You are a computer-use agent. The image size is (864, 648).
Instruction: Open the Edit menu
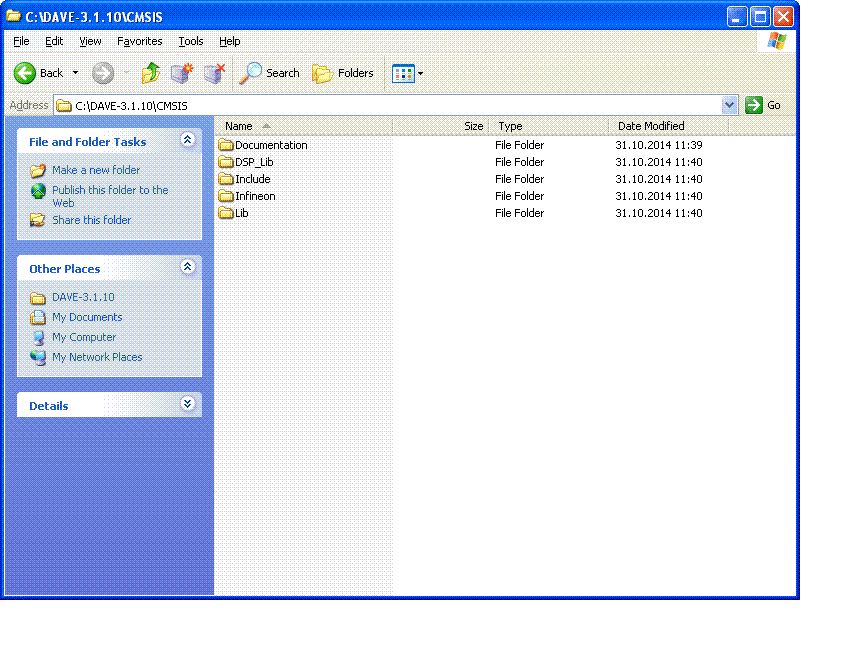(54, 41)
